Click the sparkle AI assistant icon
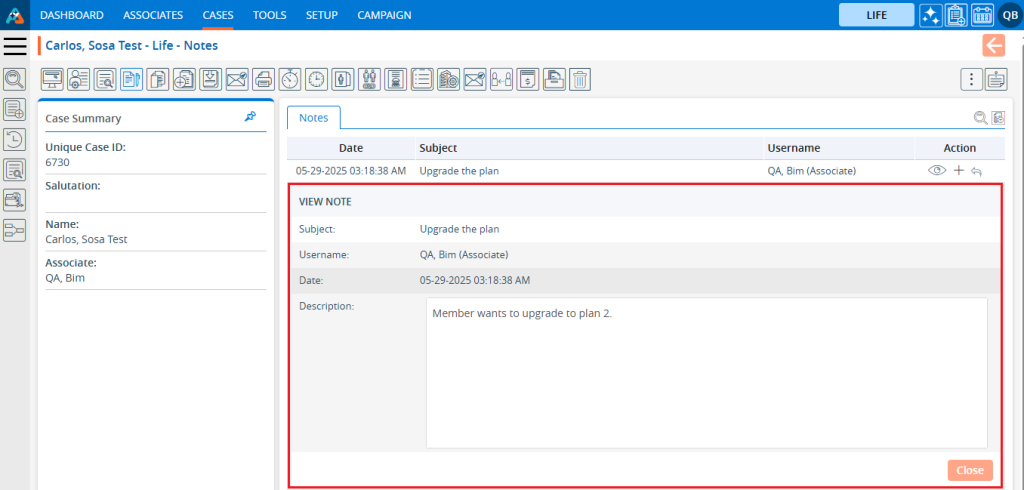Viewport: 1024px width, 490px height. pos(930,15)
